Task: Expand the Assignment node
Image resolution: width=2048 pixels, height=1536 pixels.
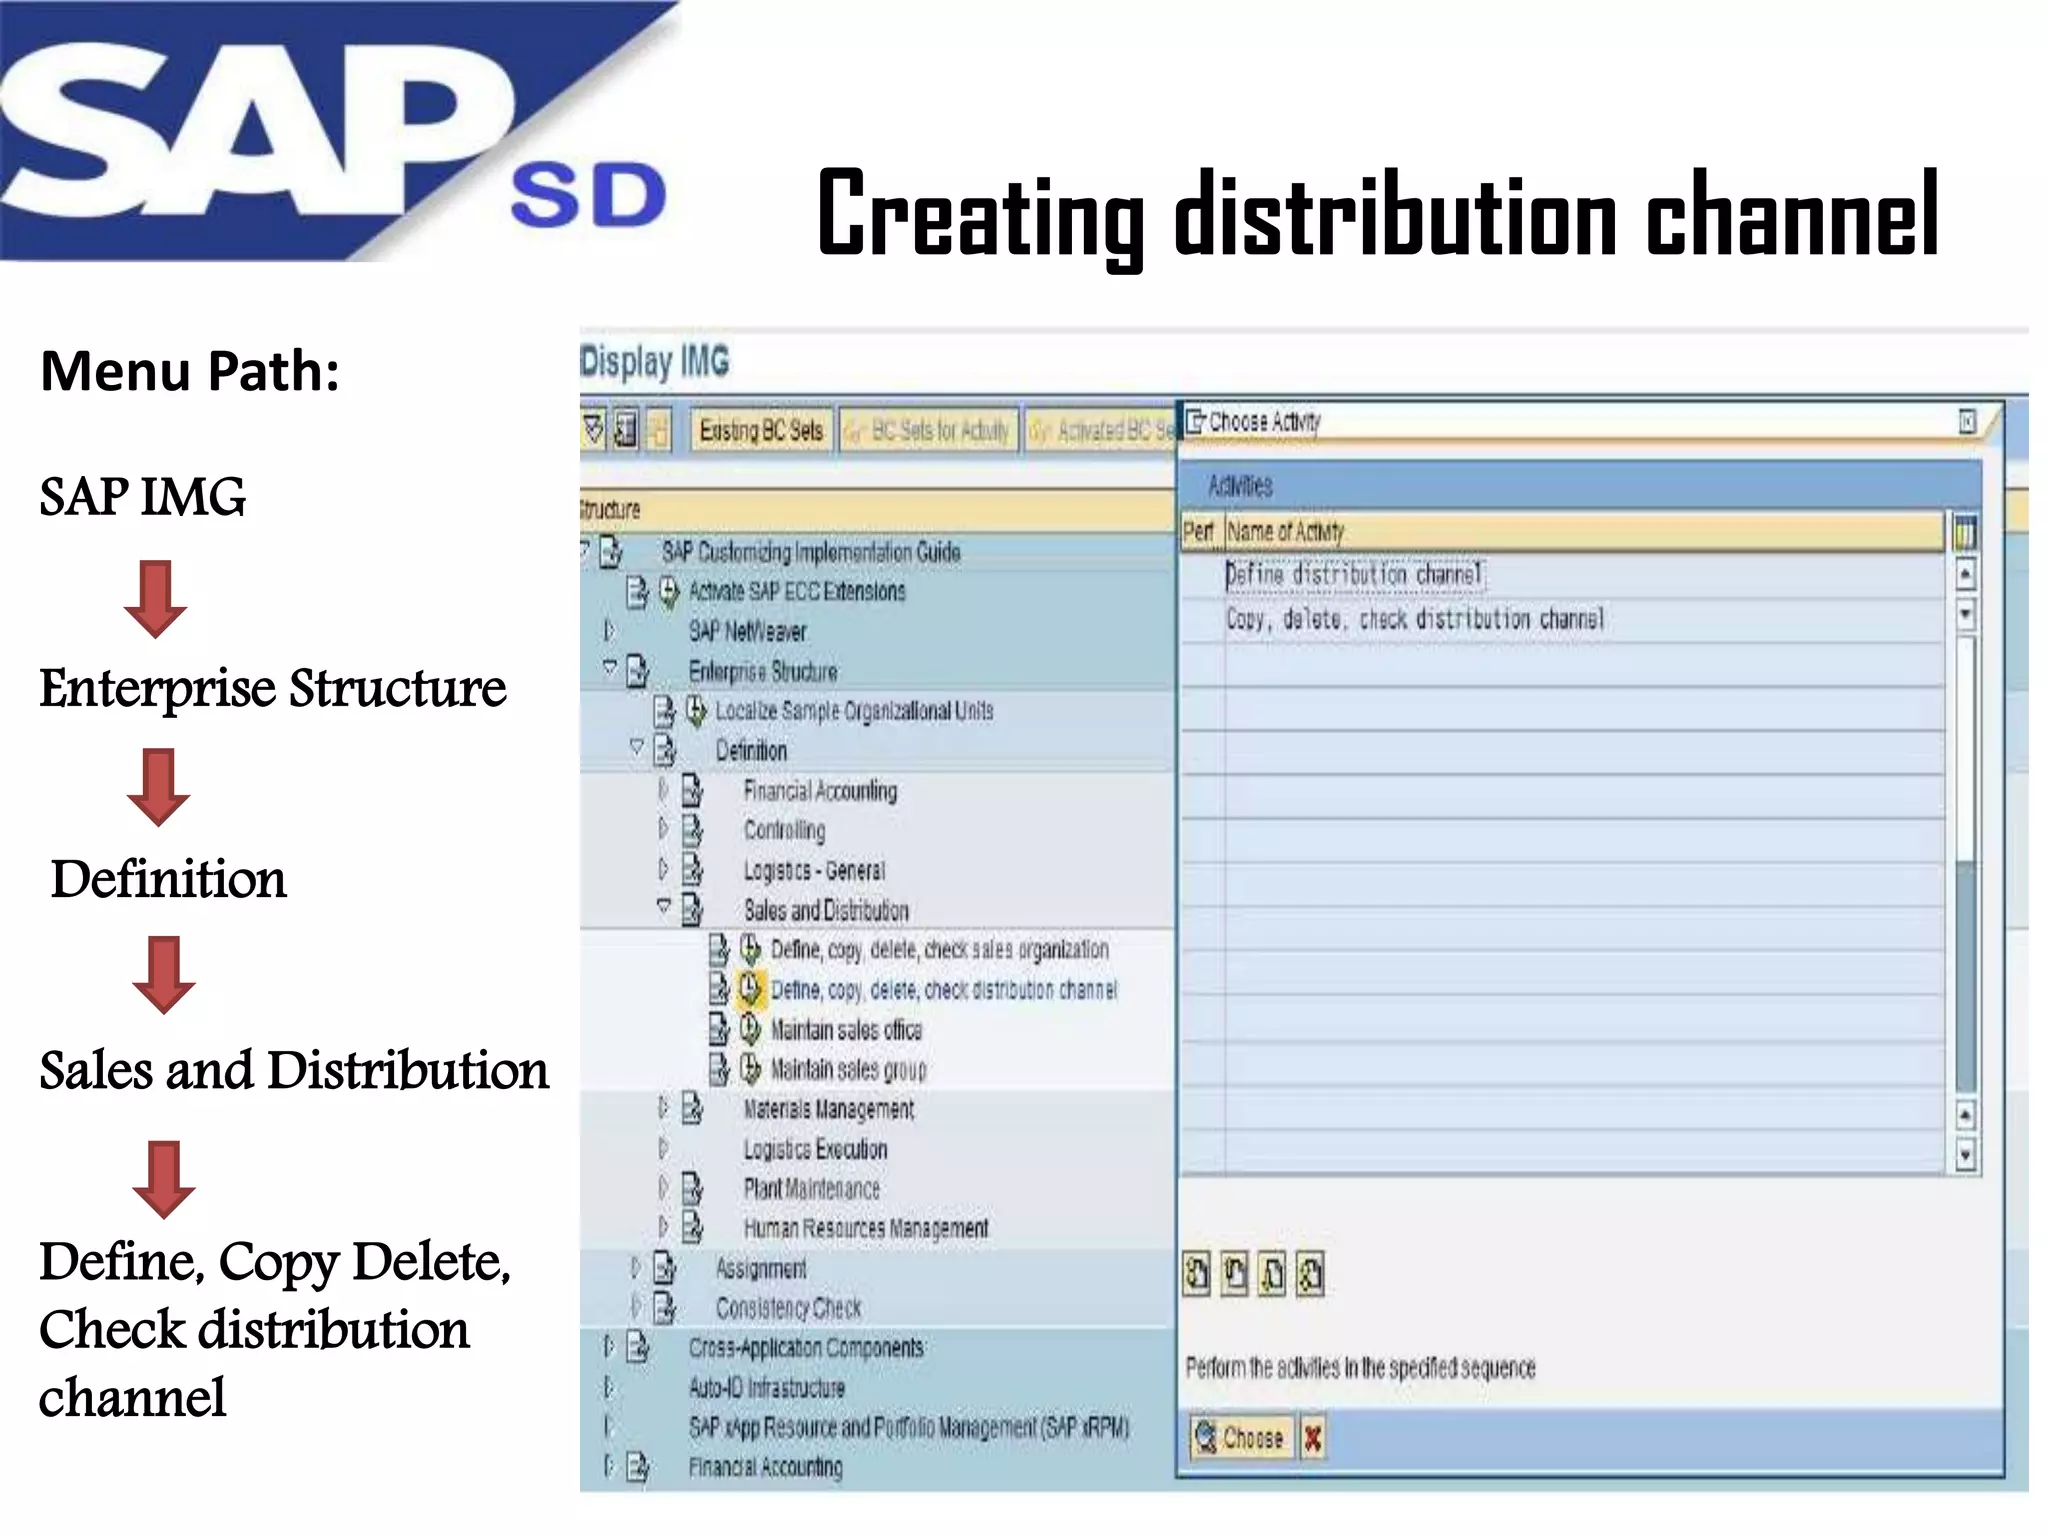Action: tap(635, 1267)
